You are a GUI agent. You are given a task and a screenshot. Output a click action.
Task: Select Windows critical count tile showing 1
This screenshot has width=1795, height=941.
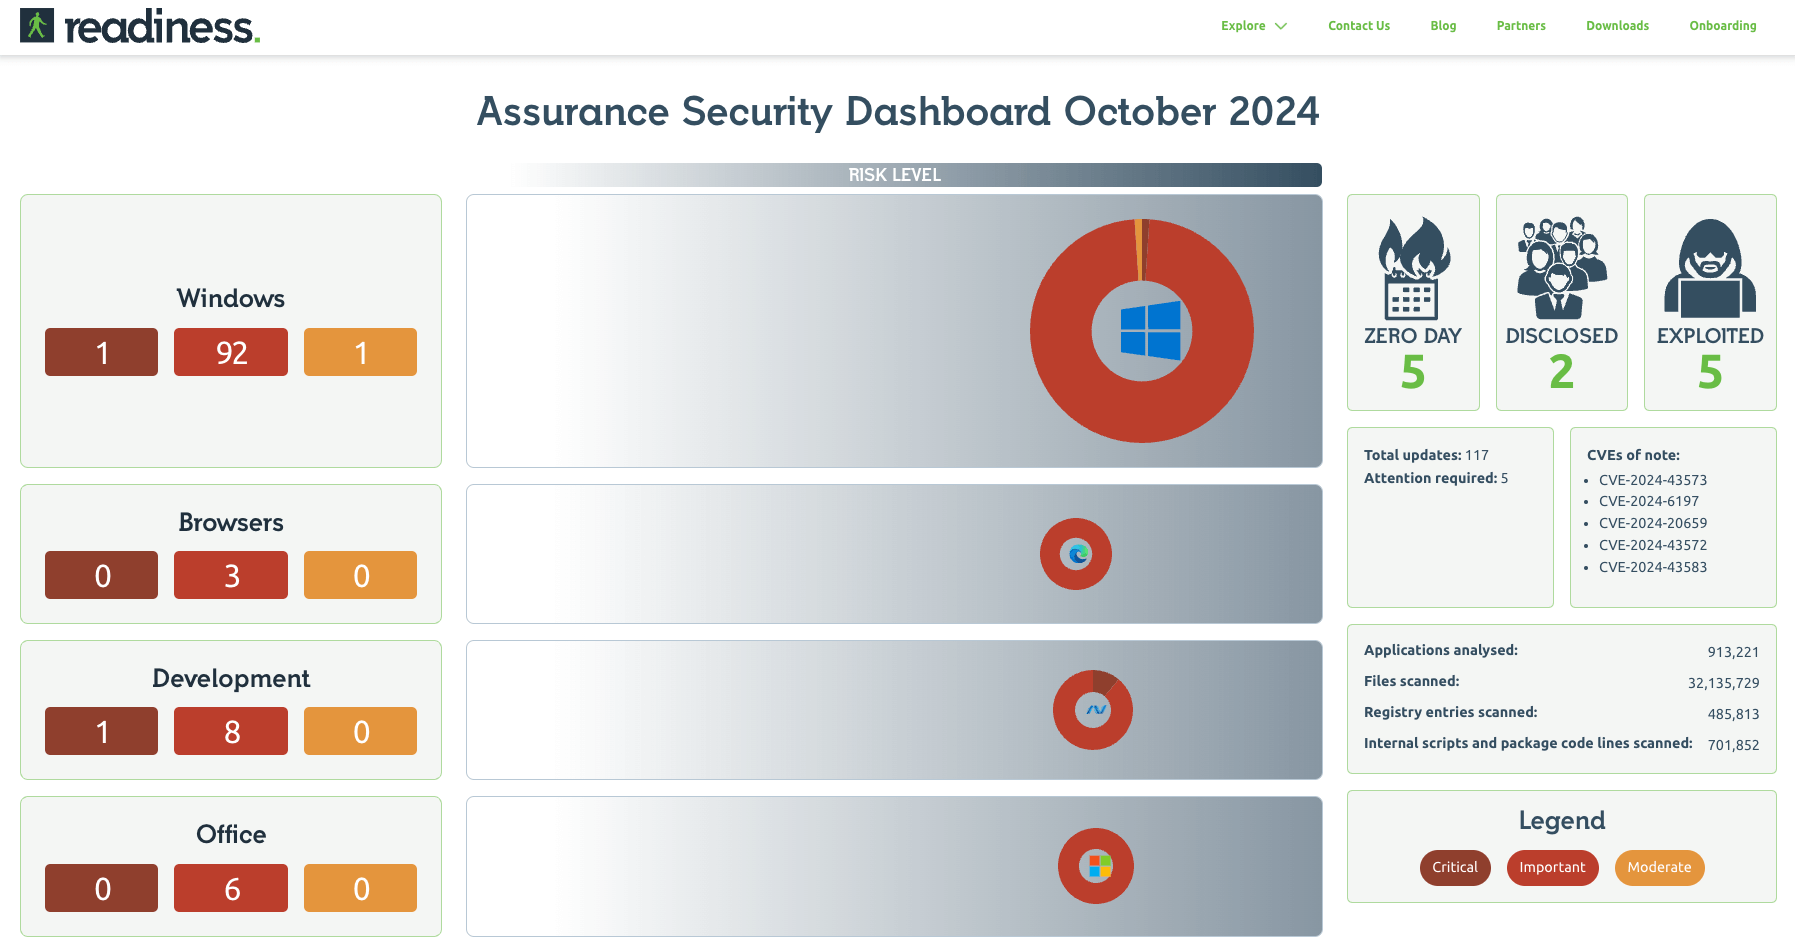[101, 352]
